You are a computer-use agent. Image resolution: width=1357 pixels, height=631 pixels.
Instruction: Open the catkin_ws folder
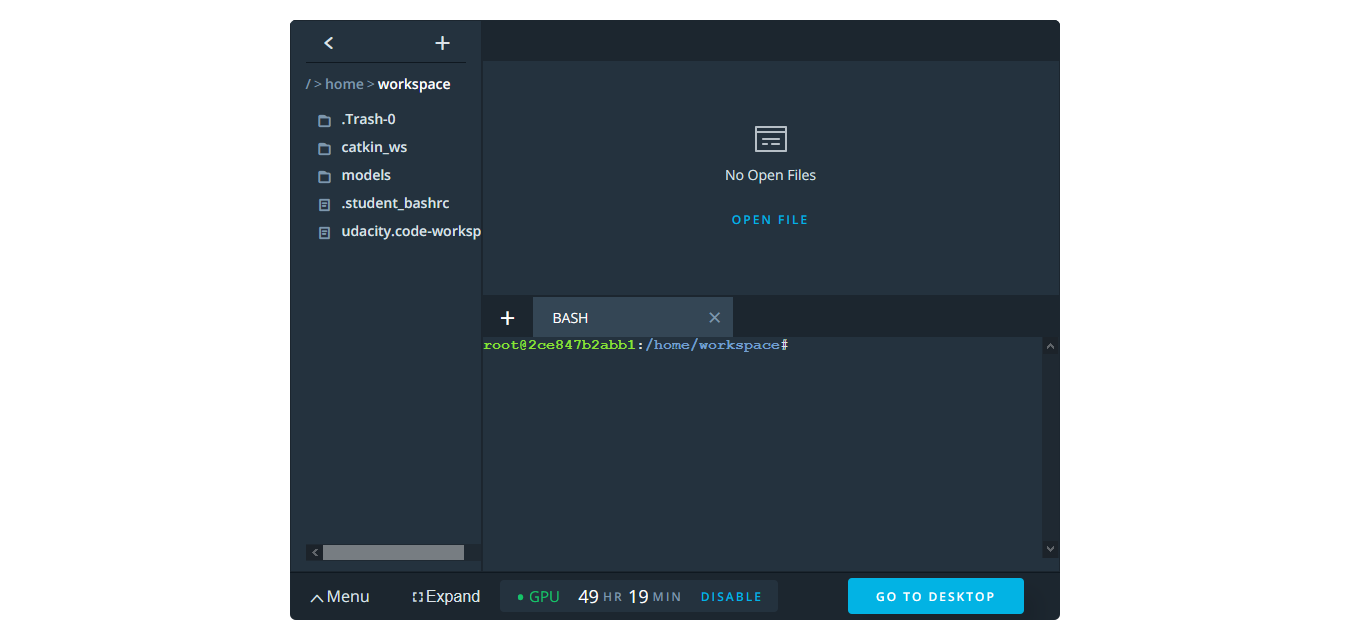374,147
